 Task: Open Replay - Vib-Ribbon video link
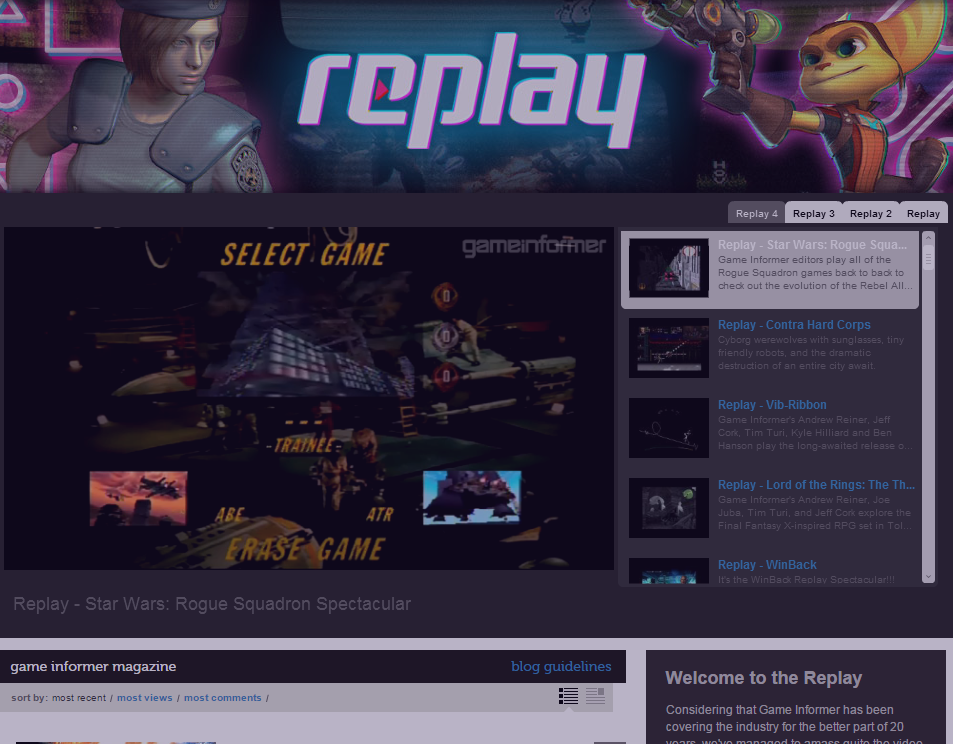pos(772,405)
